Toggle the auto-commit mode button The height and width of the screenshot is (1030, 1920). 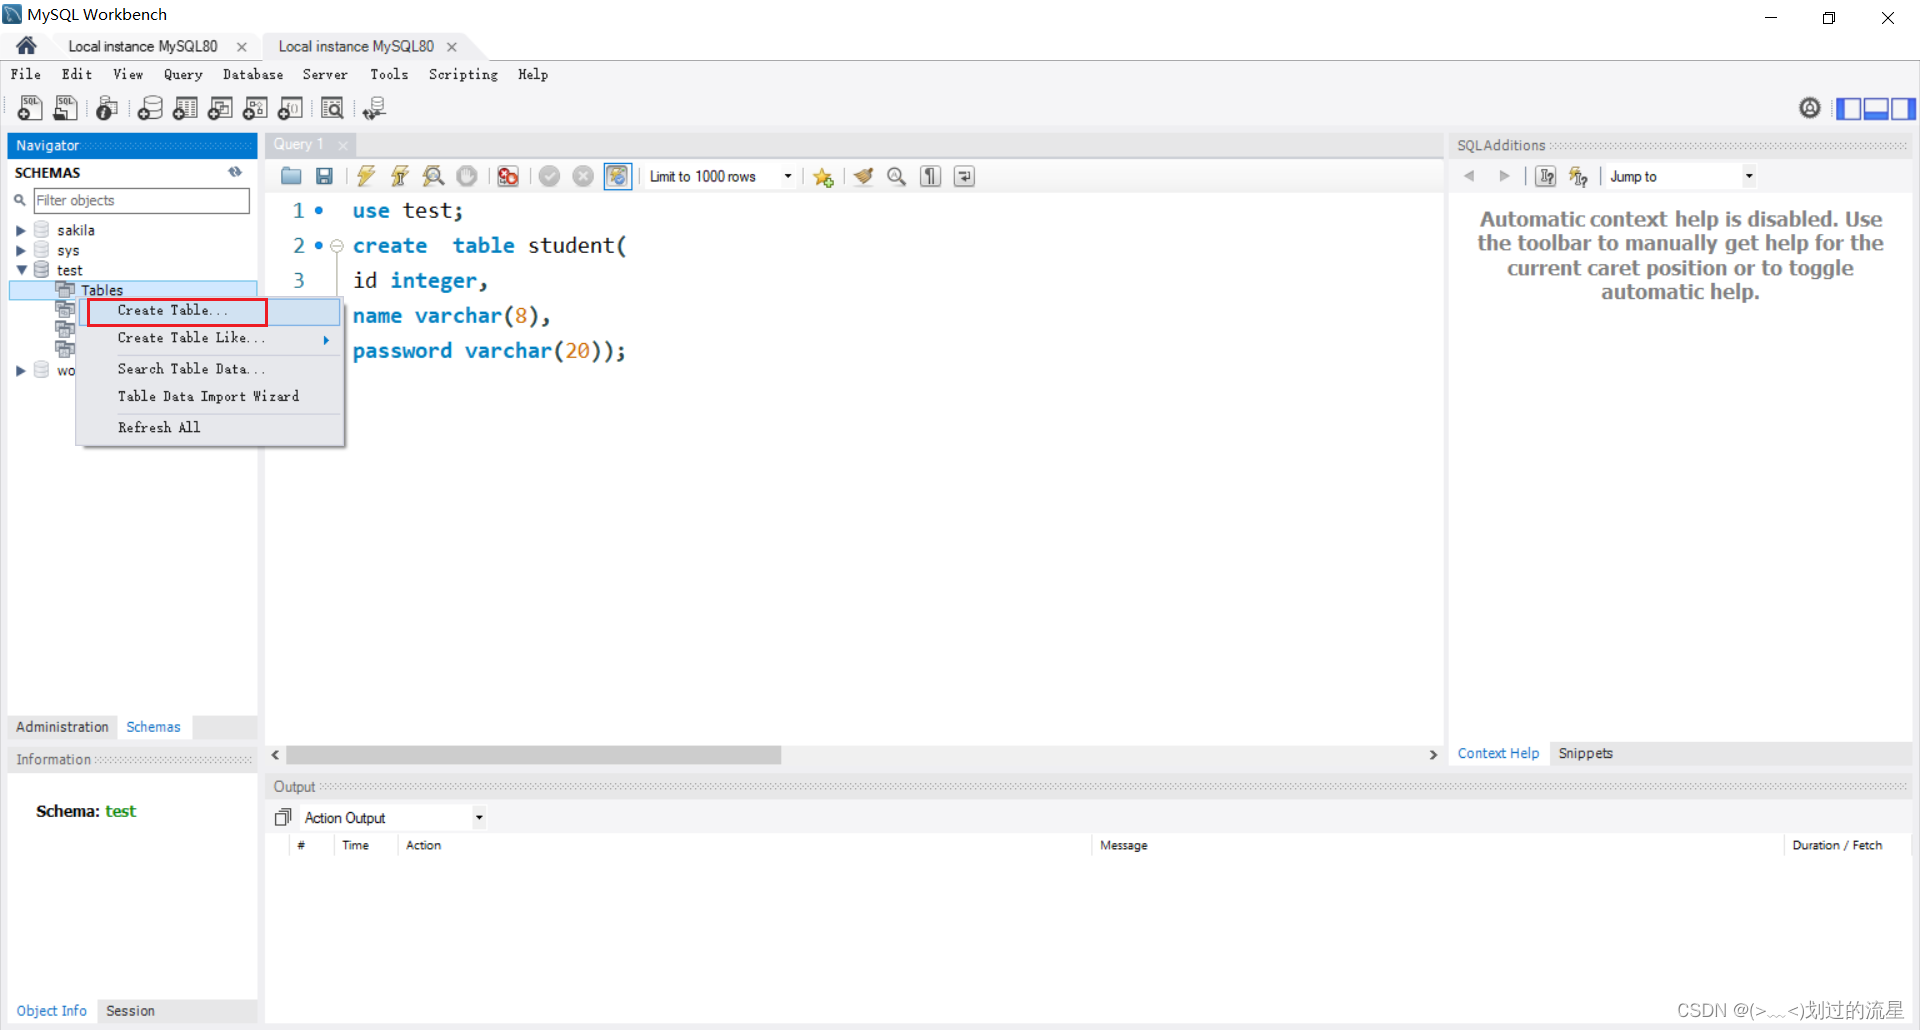click(x=618, y=176)
